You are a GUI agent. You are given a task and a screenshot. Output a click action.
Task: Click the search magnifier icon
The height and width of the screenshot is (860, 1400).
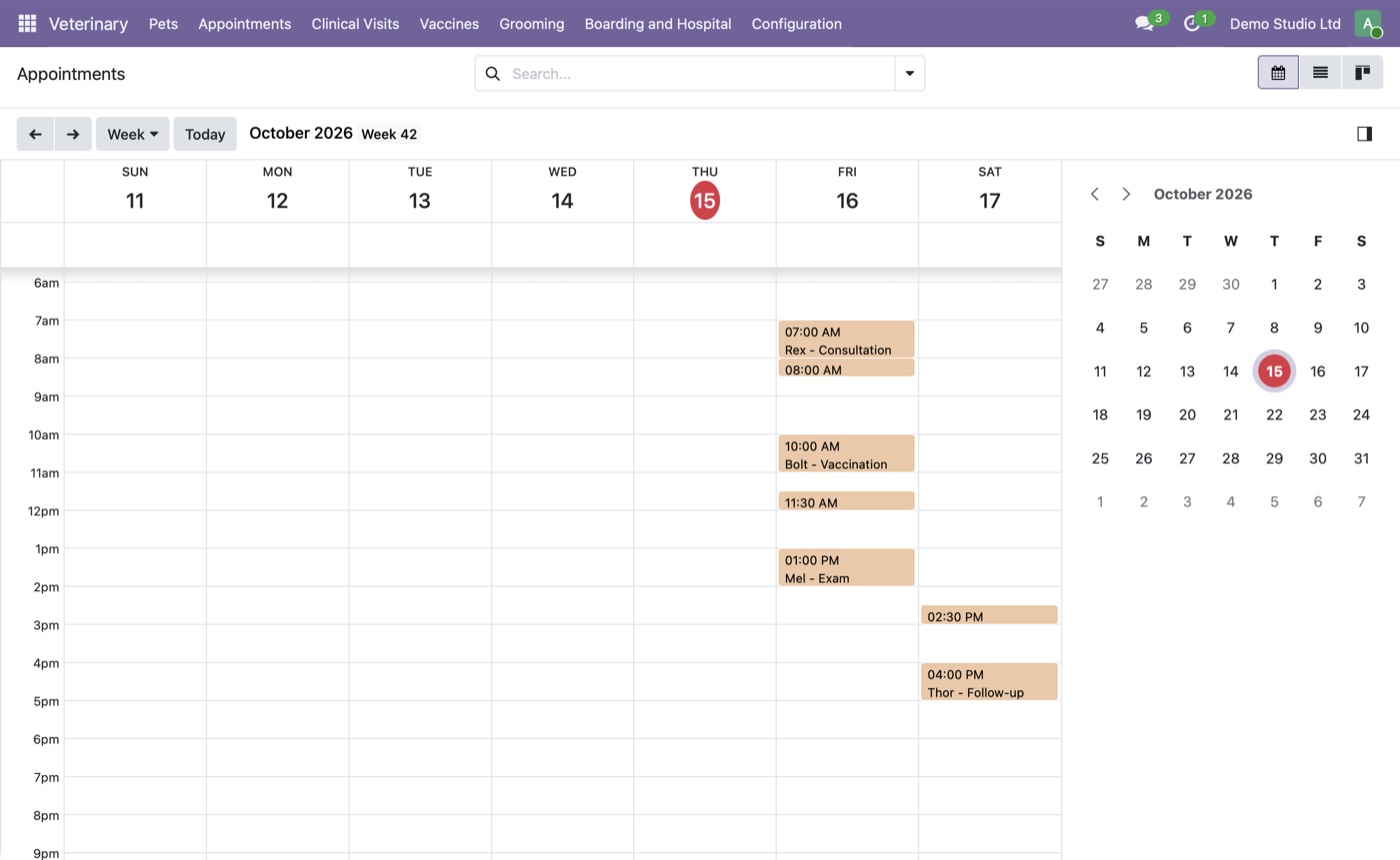[x=492, y=73]
